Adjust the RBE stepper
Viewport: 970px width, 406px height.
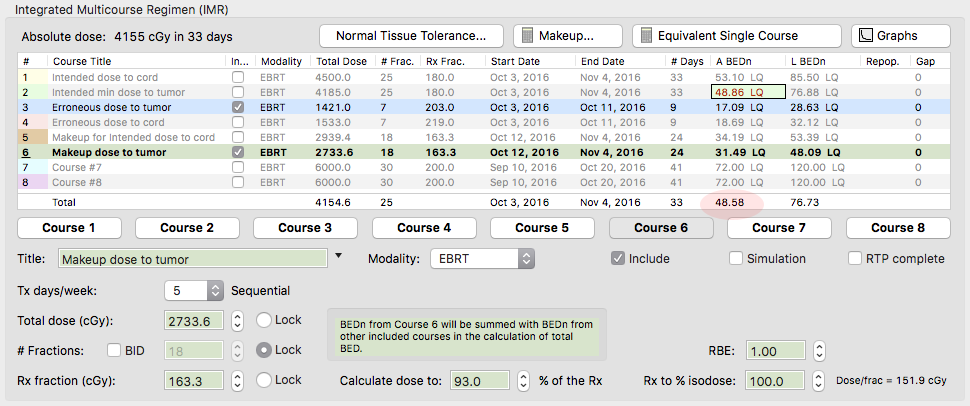(x=819, y=351)
